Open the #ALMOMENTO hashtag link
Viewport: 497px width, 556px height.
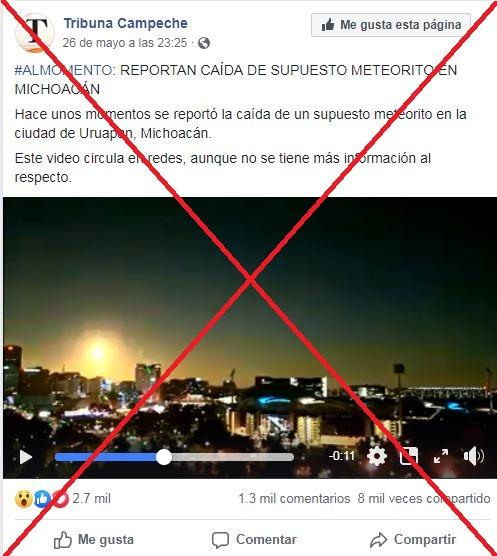pyautogui.click(x=63, y=70)
